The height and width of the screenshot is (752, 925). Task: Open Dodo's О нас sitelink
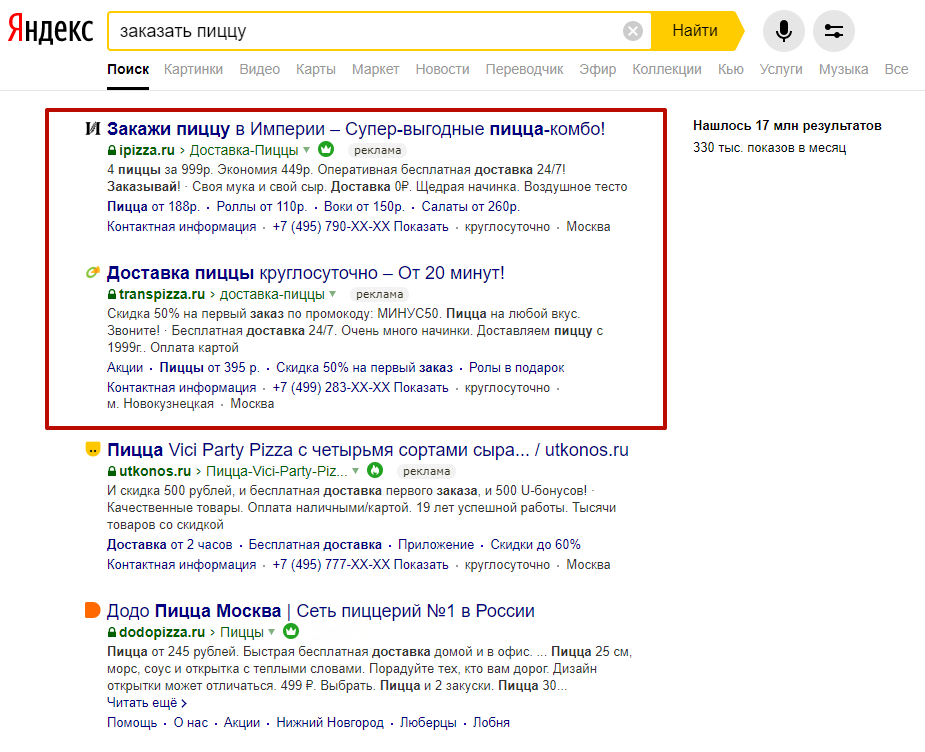pos(191,723)
